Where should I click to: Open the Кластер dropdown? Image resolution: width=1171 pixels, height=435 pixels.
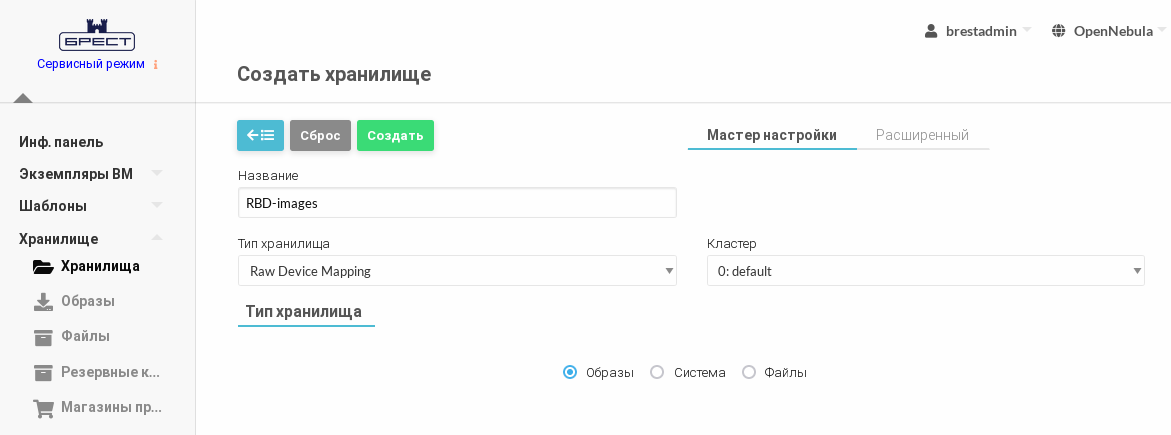pyautogui.click(x=925, y=271)
